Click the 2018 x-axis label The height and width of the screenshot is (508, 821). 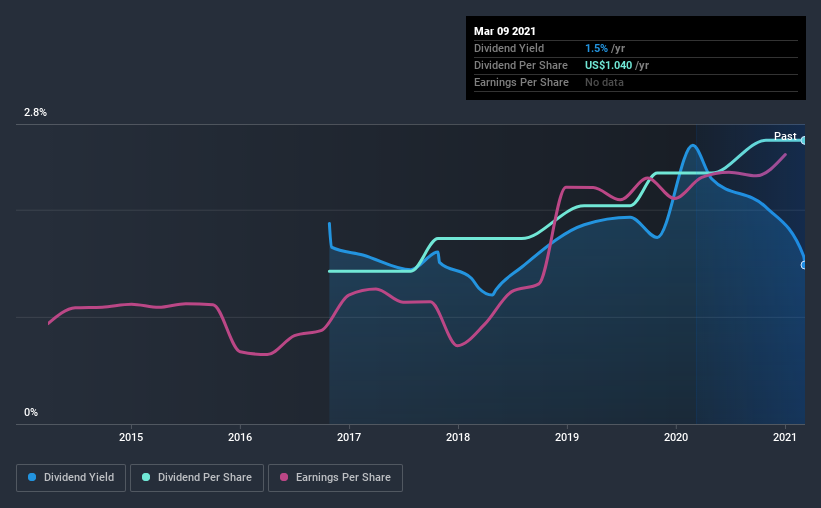pos(458,437)
